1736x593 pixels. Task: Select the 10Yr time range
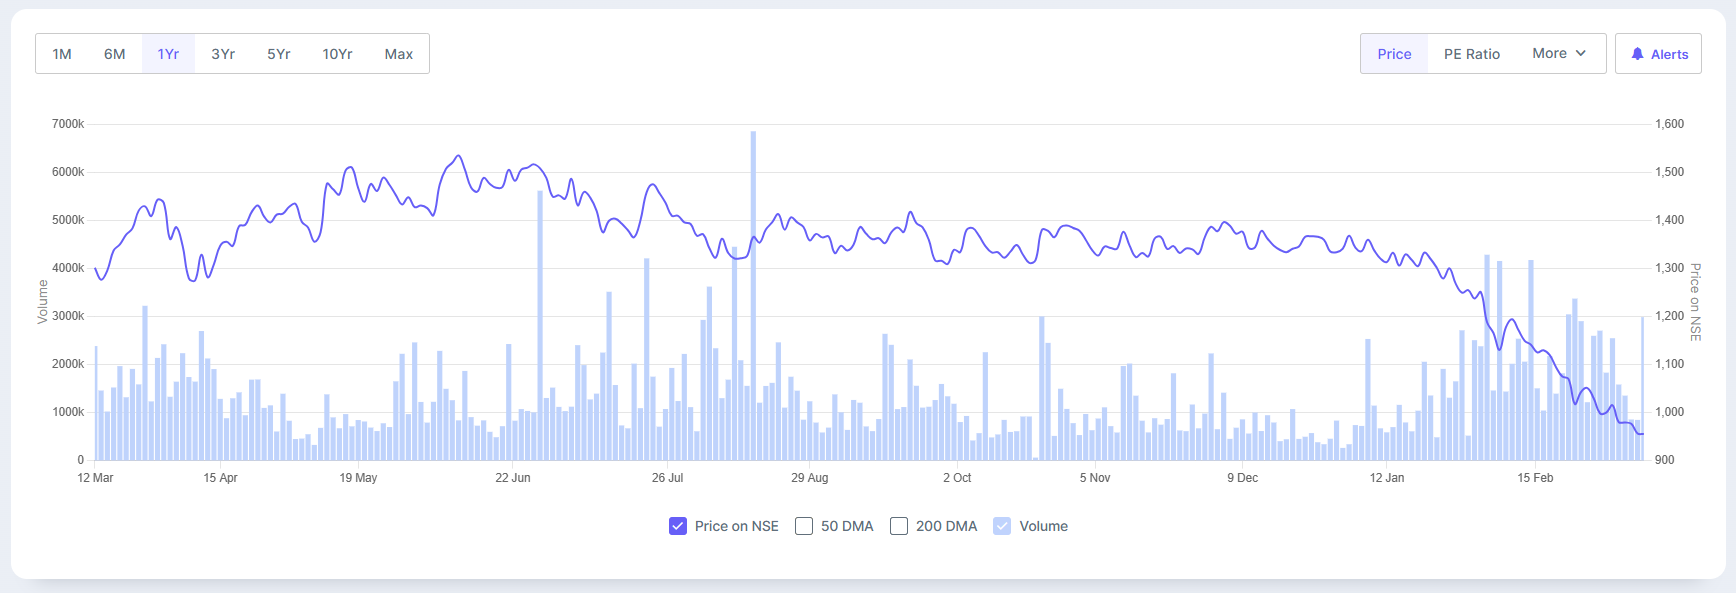(337, 54)
